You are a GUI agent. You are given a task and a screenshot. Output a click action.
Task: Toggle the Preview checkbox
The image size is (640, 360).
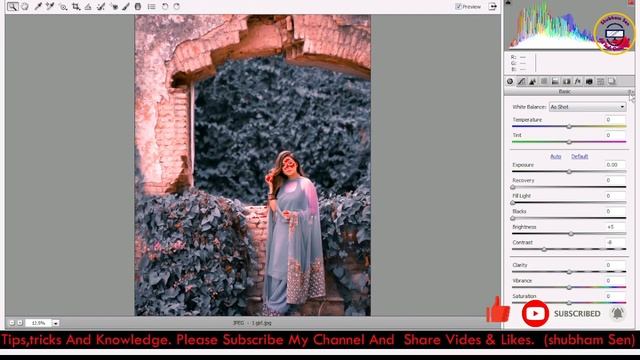[x=458, y=7]
